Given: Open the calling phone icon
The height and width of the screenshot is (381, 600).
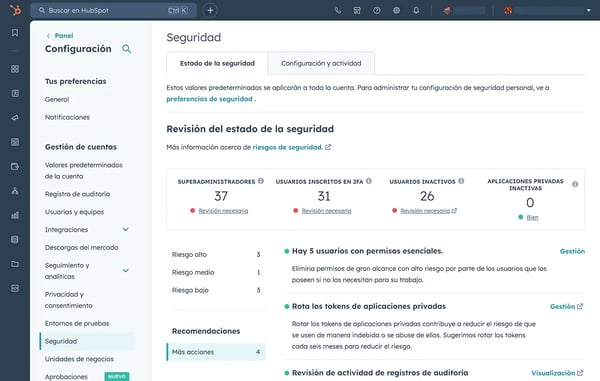Looking at the screenshot, I should (x=338, y=10).
